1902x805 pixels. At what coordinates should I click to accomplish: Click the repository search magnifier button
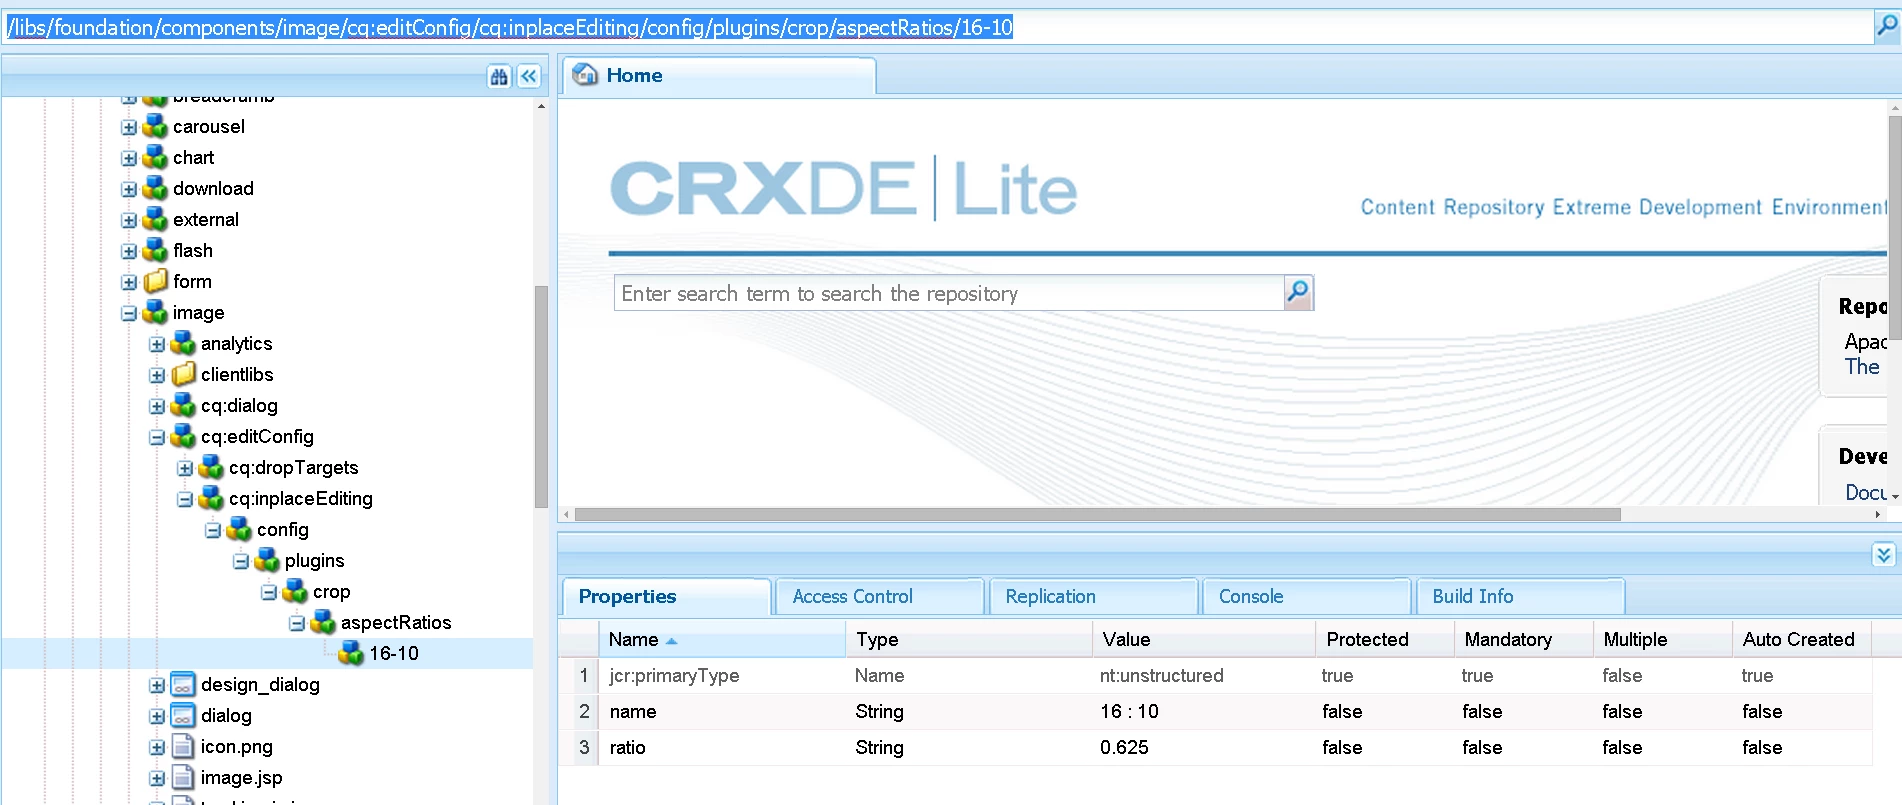point(1298,292)
